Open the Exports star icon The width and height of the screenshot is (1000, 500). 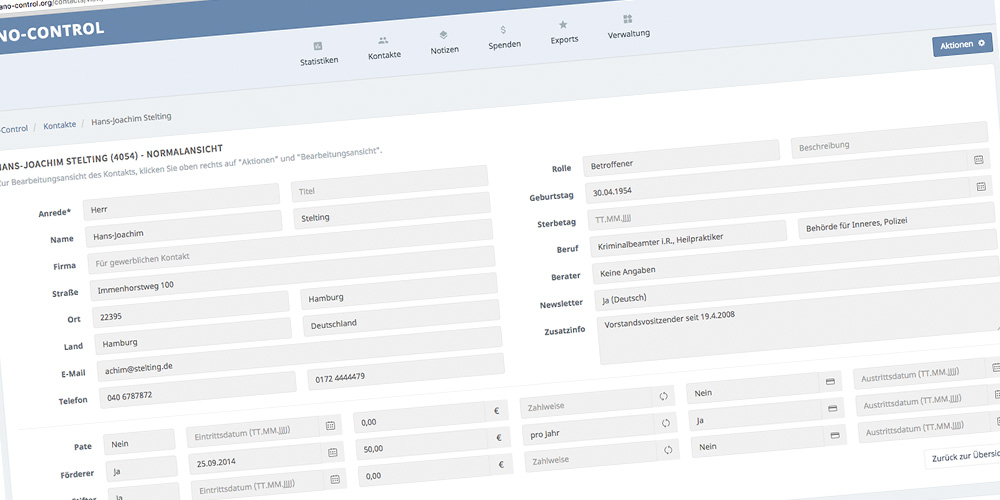tap(563, 25)
